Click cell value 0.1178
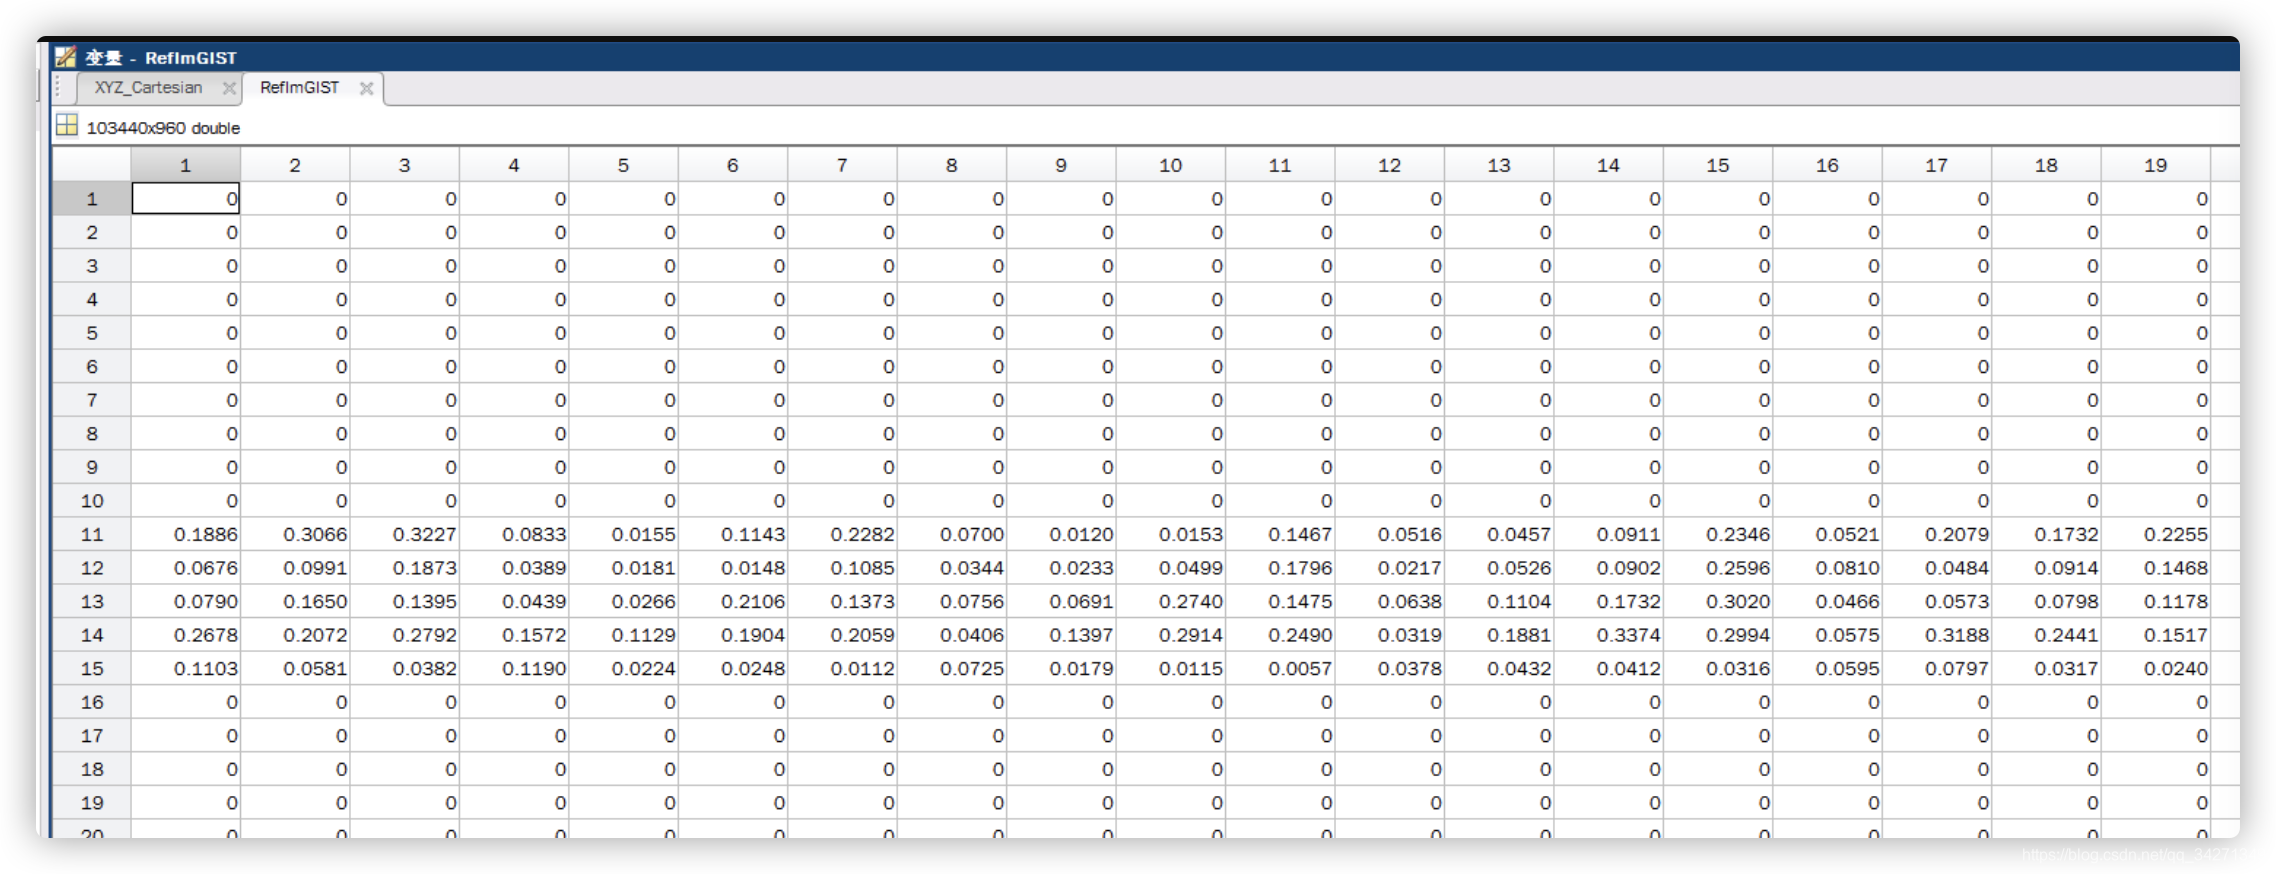The image size is (2276, 874). (x=2175, y=601)
